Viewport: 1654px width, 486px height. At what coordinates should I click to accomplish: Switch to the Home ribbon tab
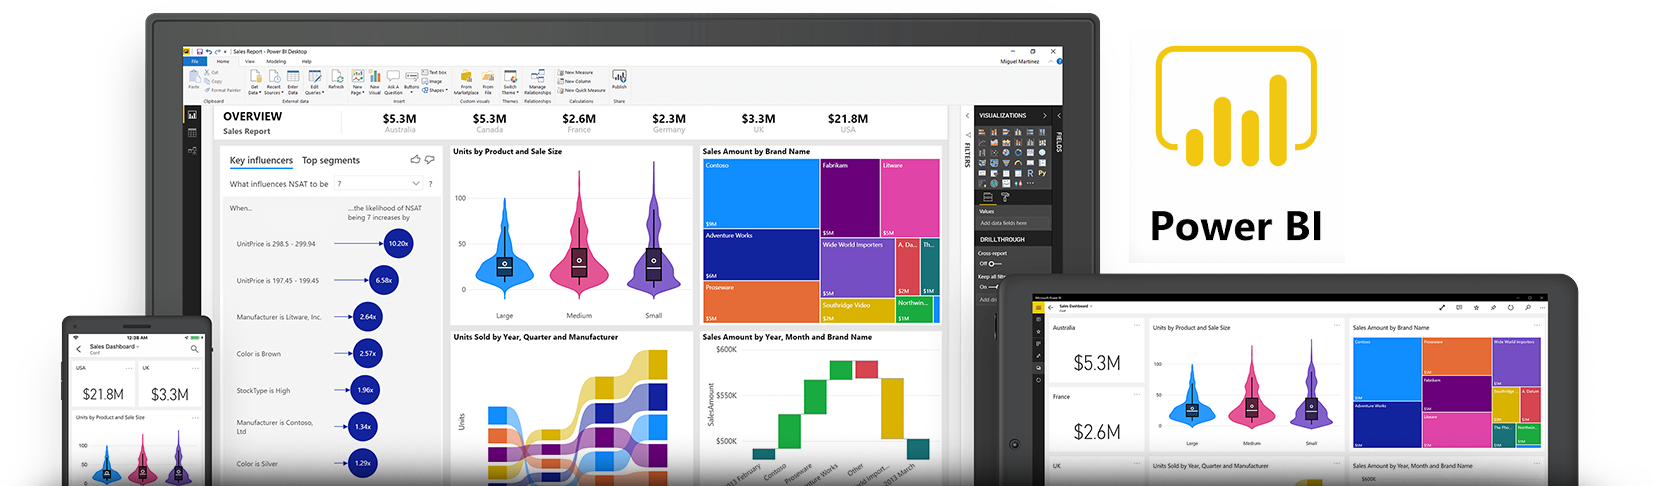223,61
